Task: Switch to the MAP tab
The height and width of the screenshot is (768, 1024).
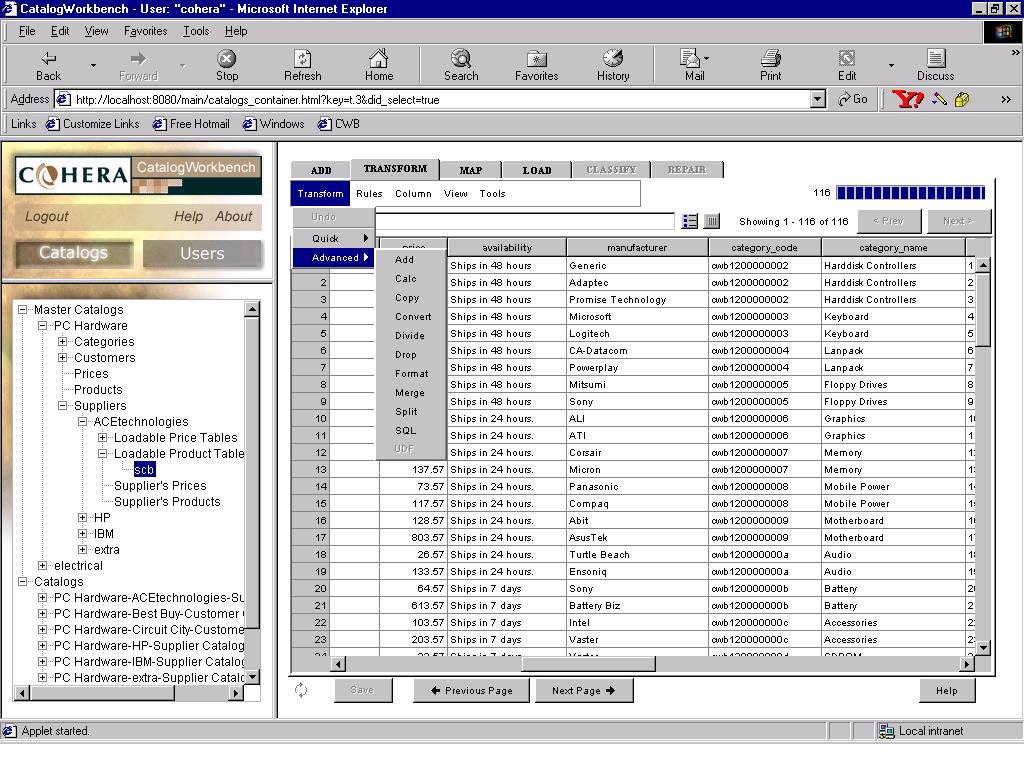Action: point(470,170)
